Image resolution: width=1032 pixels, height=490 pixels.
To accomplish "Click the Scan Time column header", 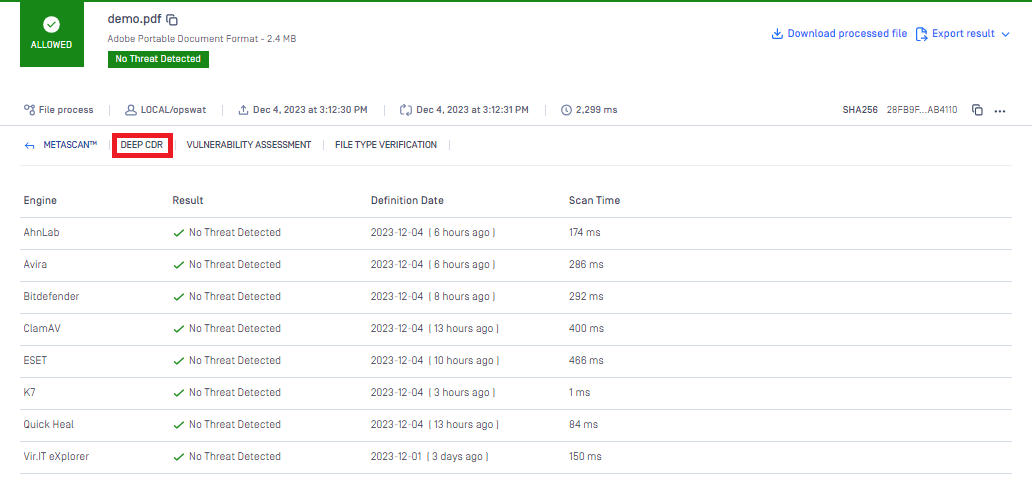I will tap(594, 200).
